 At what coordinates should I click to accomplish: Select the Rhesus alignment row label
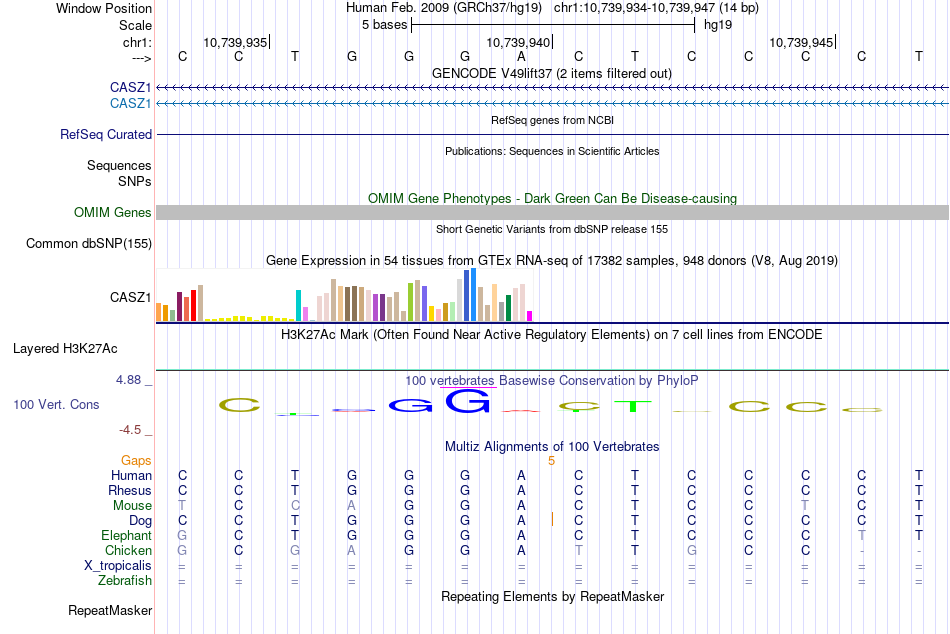(130, 490)
